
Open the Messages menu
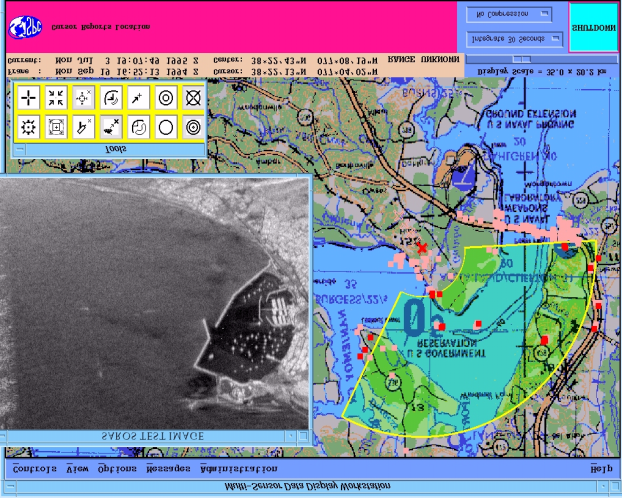(168, 469)
